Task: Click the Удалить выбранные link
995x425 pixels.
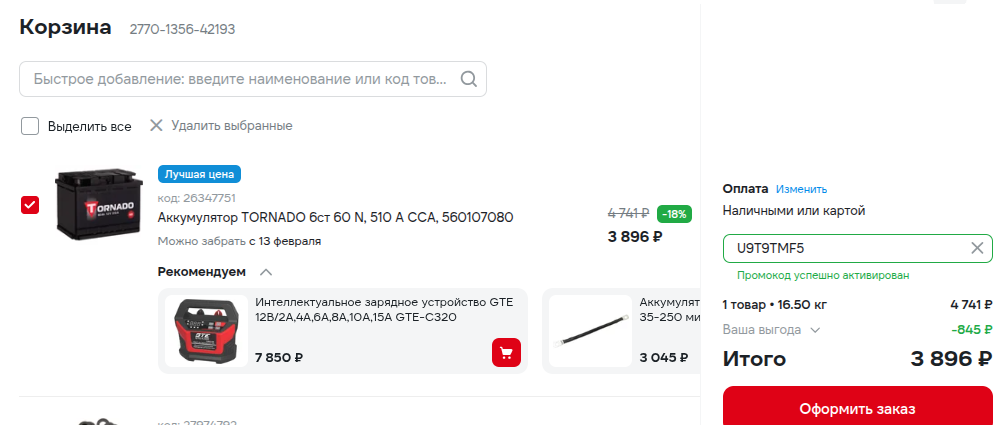Action: (231, 126)
